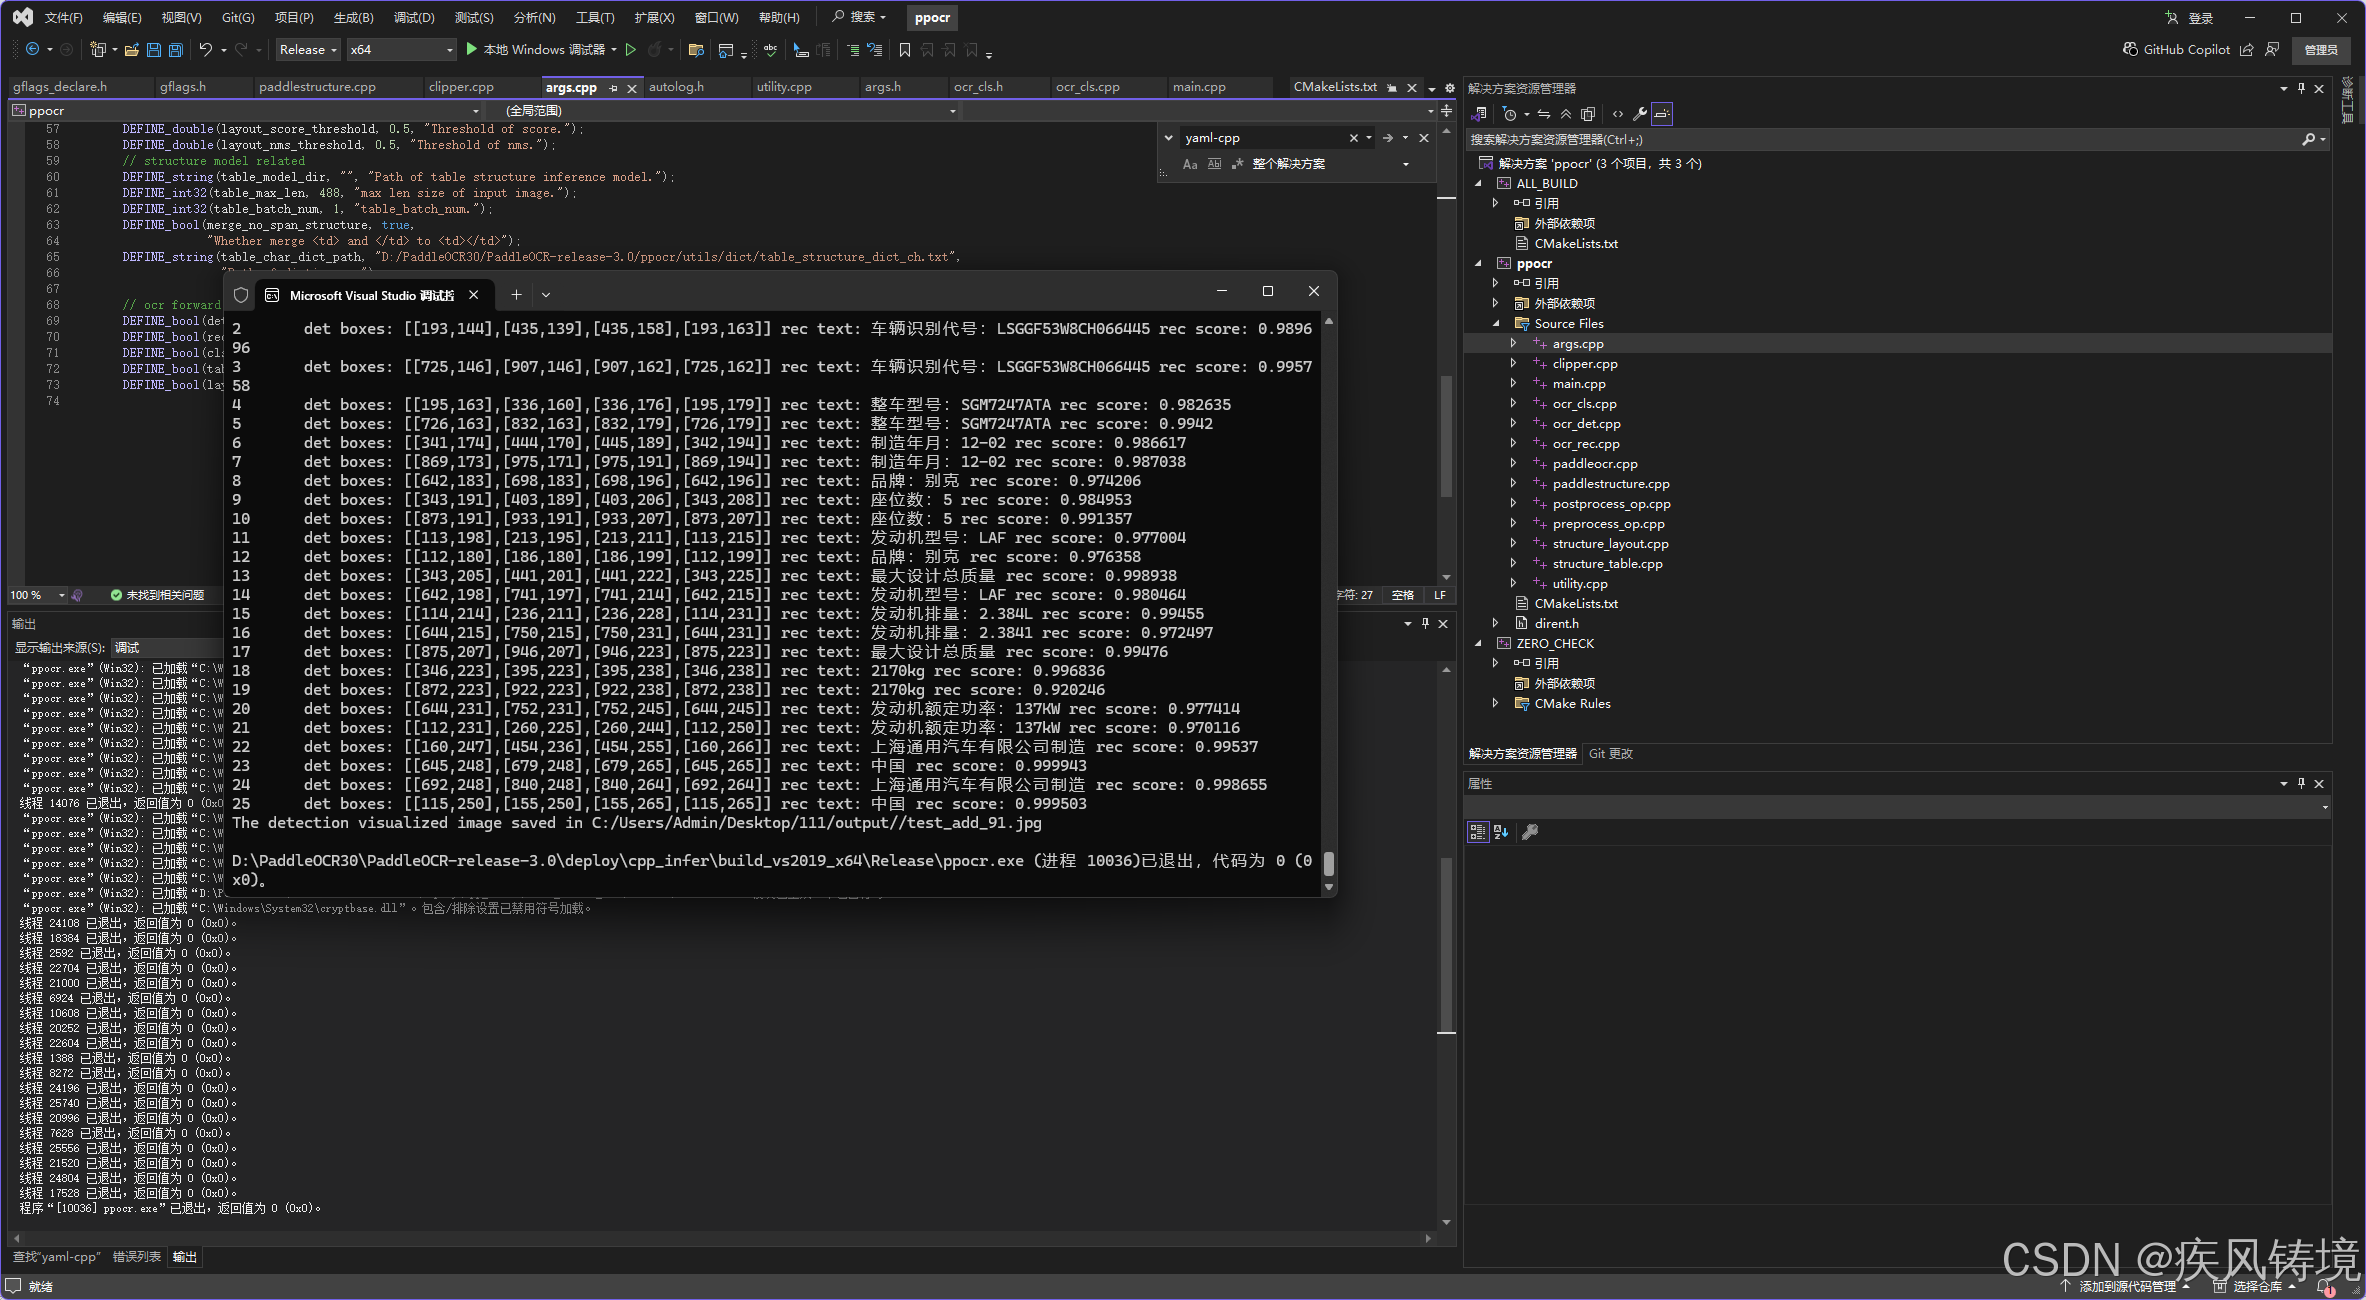This screenshot has height=1300, width=2366.
Task: Open the Release configuration dropdown
Action: (308, 50)
